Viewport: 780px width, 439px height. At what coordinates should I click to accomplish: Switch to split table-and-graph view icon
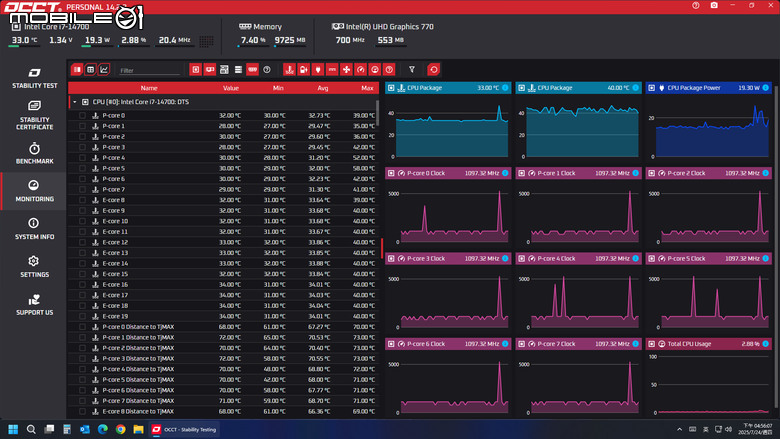pos(77,70)
